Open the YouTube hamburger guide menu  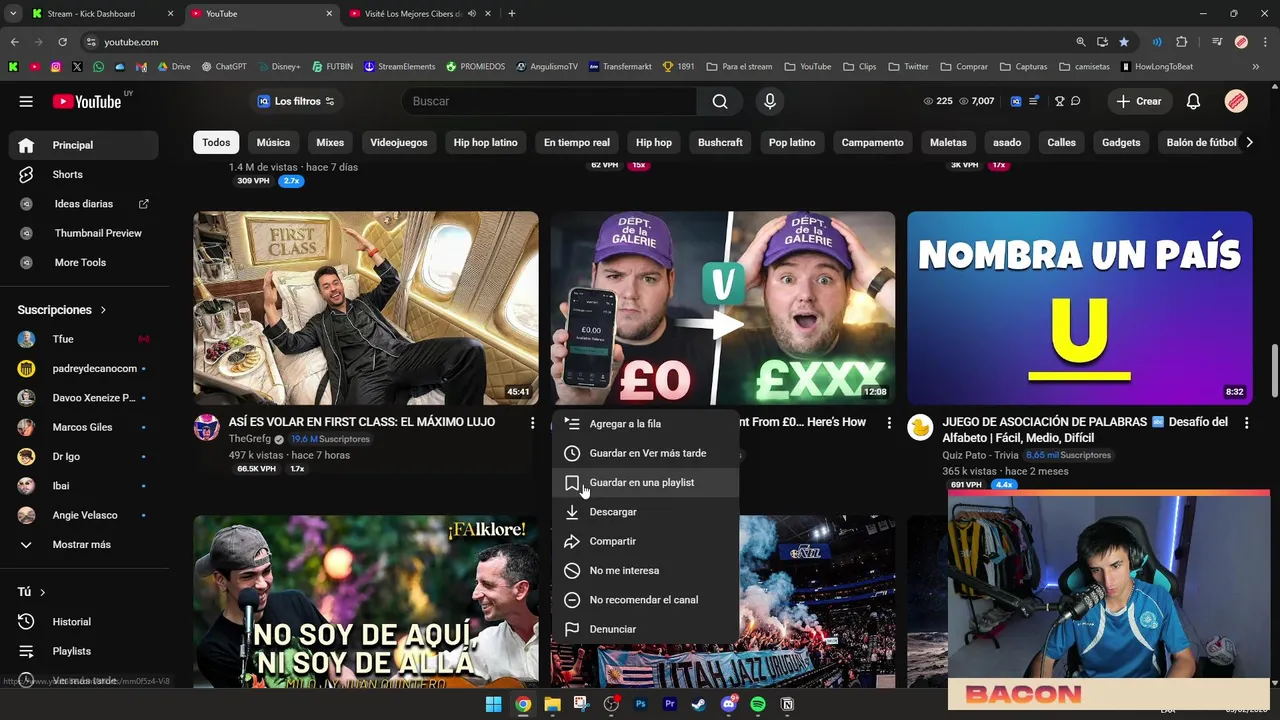point(26,101)
